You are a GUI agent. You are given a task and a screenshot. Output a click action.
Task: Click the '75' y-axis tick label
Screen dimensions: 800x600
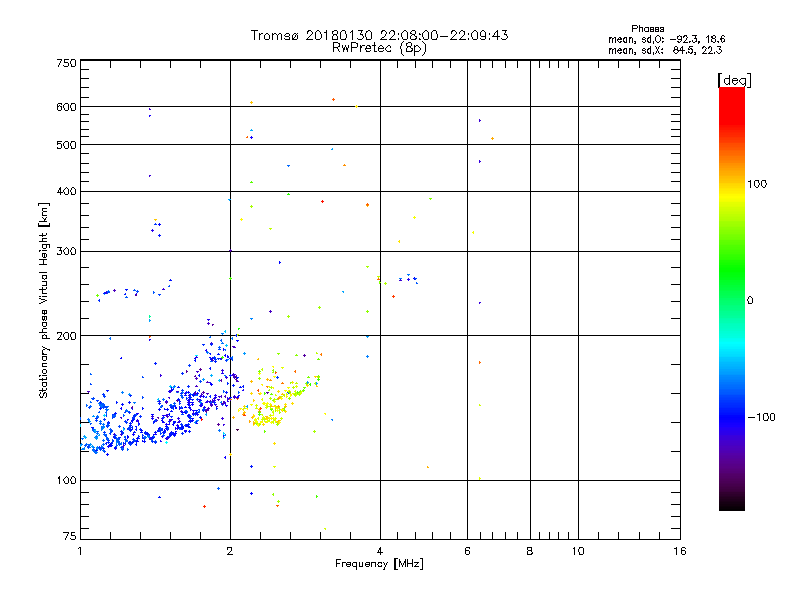click(x=70, y=536)
